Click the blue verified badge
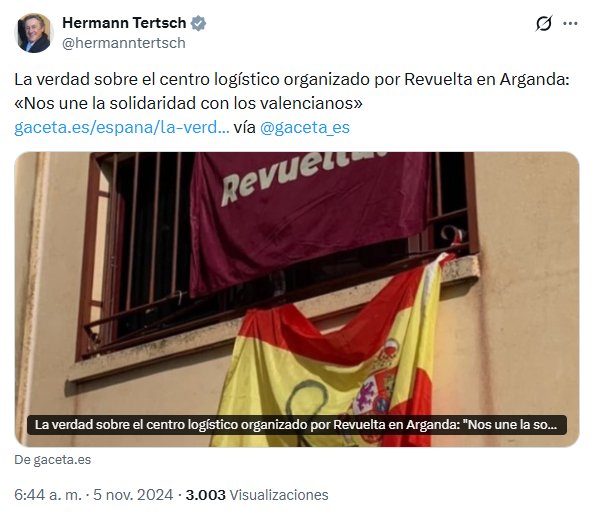Viewport: 595px width, 521px height. [198, 23]
